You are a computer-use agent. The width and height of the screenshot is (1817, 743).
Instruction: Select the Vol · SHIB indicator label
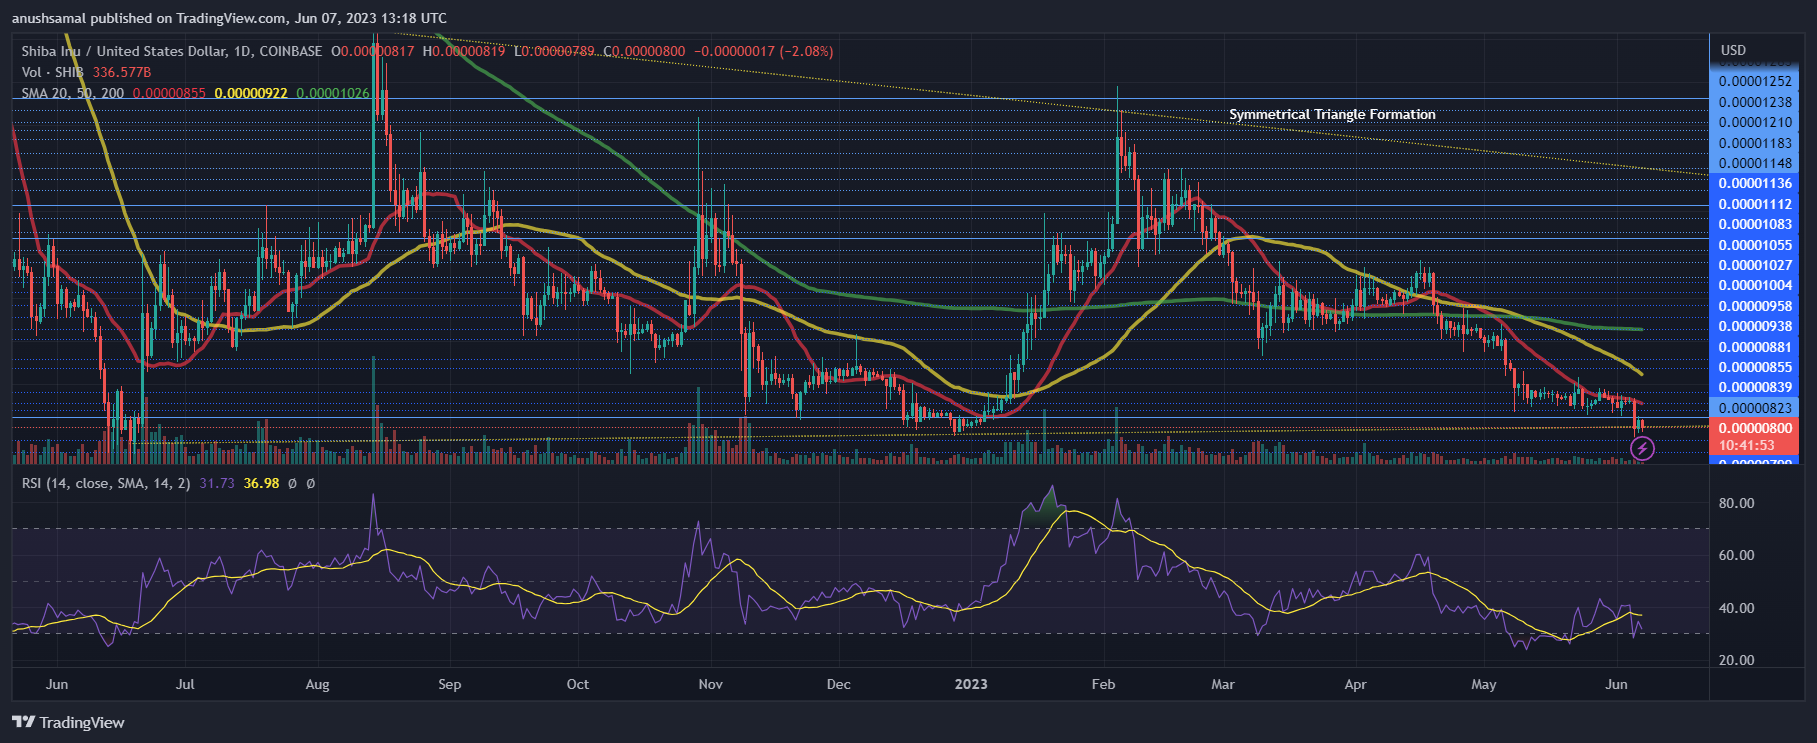tap(52, 72)
